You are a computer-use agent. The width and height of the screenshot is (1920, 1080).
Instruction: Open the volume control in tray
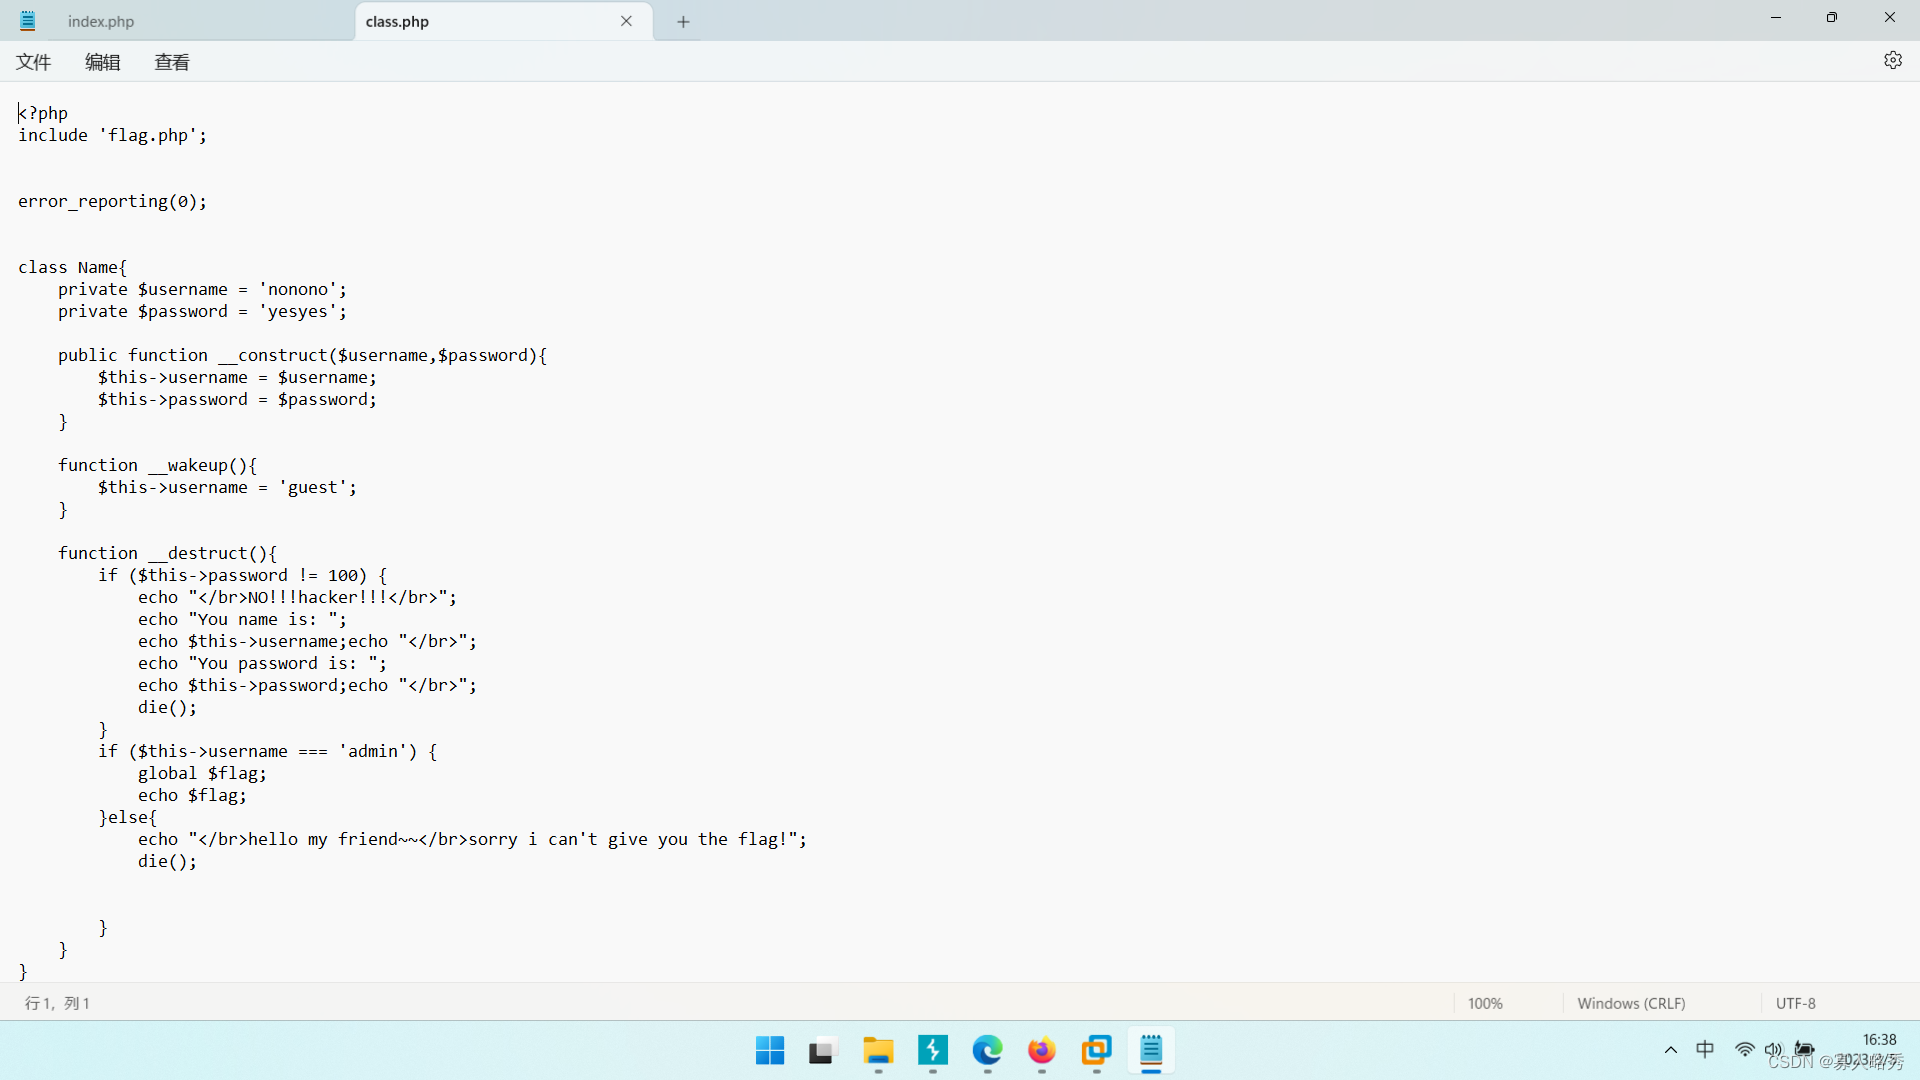(x=1774, y=1050)
